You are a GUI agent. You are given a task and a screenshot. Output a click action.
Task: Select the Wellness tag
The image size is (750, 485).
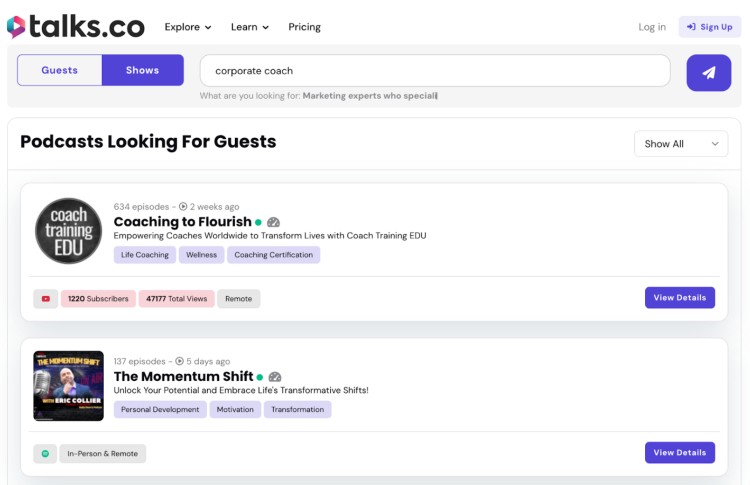click(x=201, y=255)
